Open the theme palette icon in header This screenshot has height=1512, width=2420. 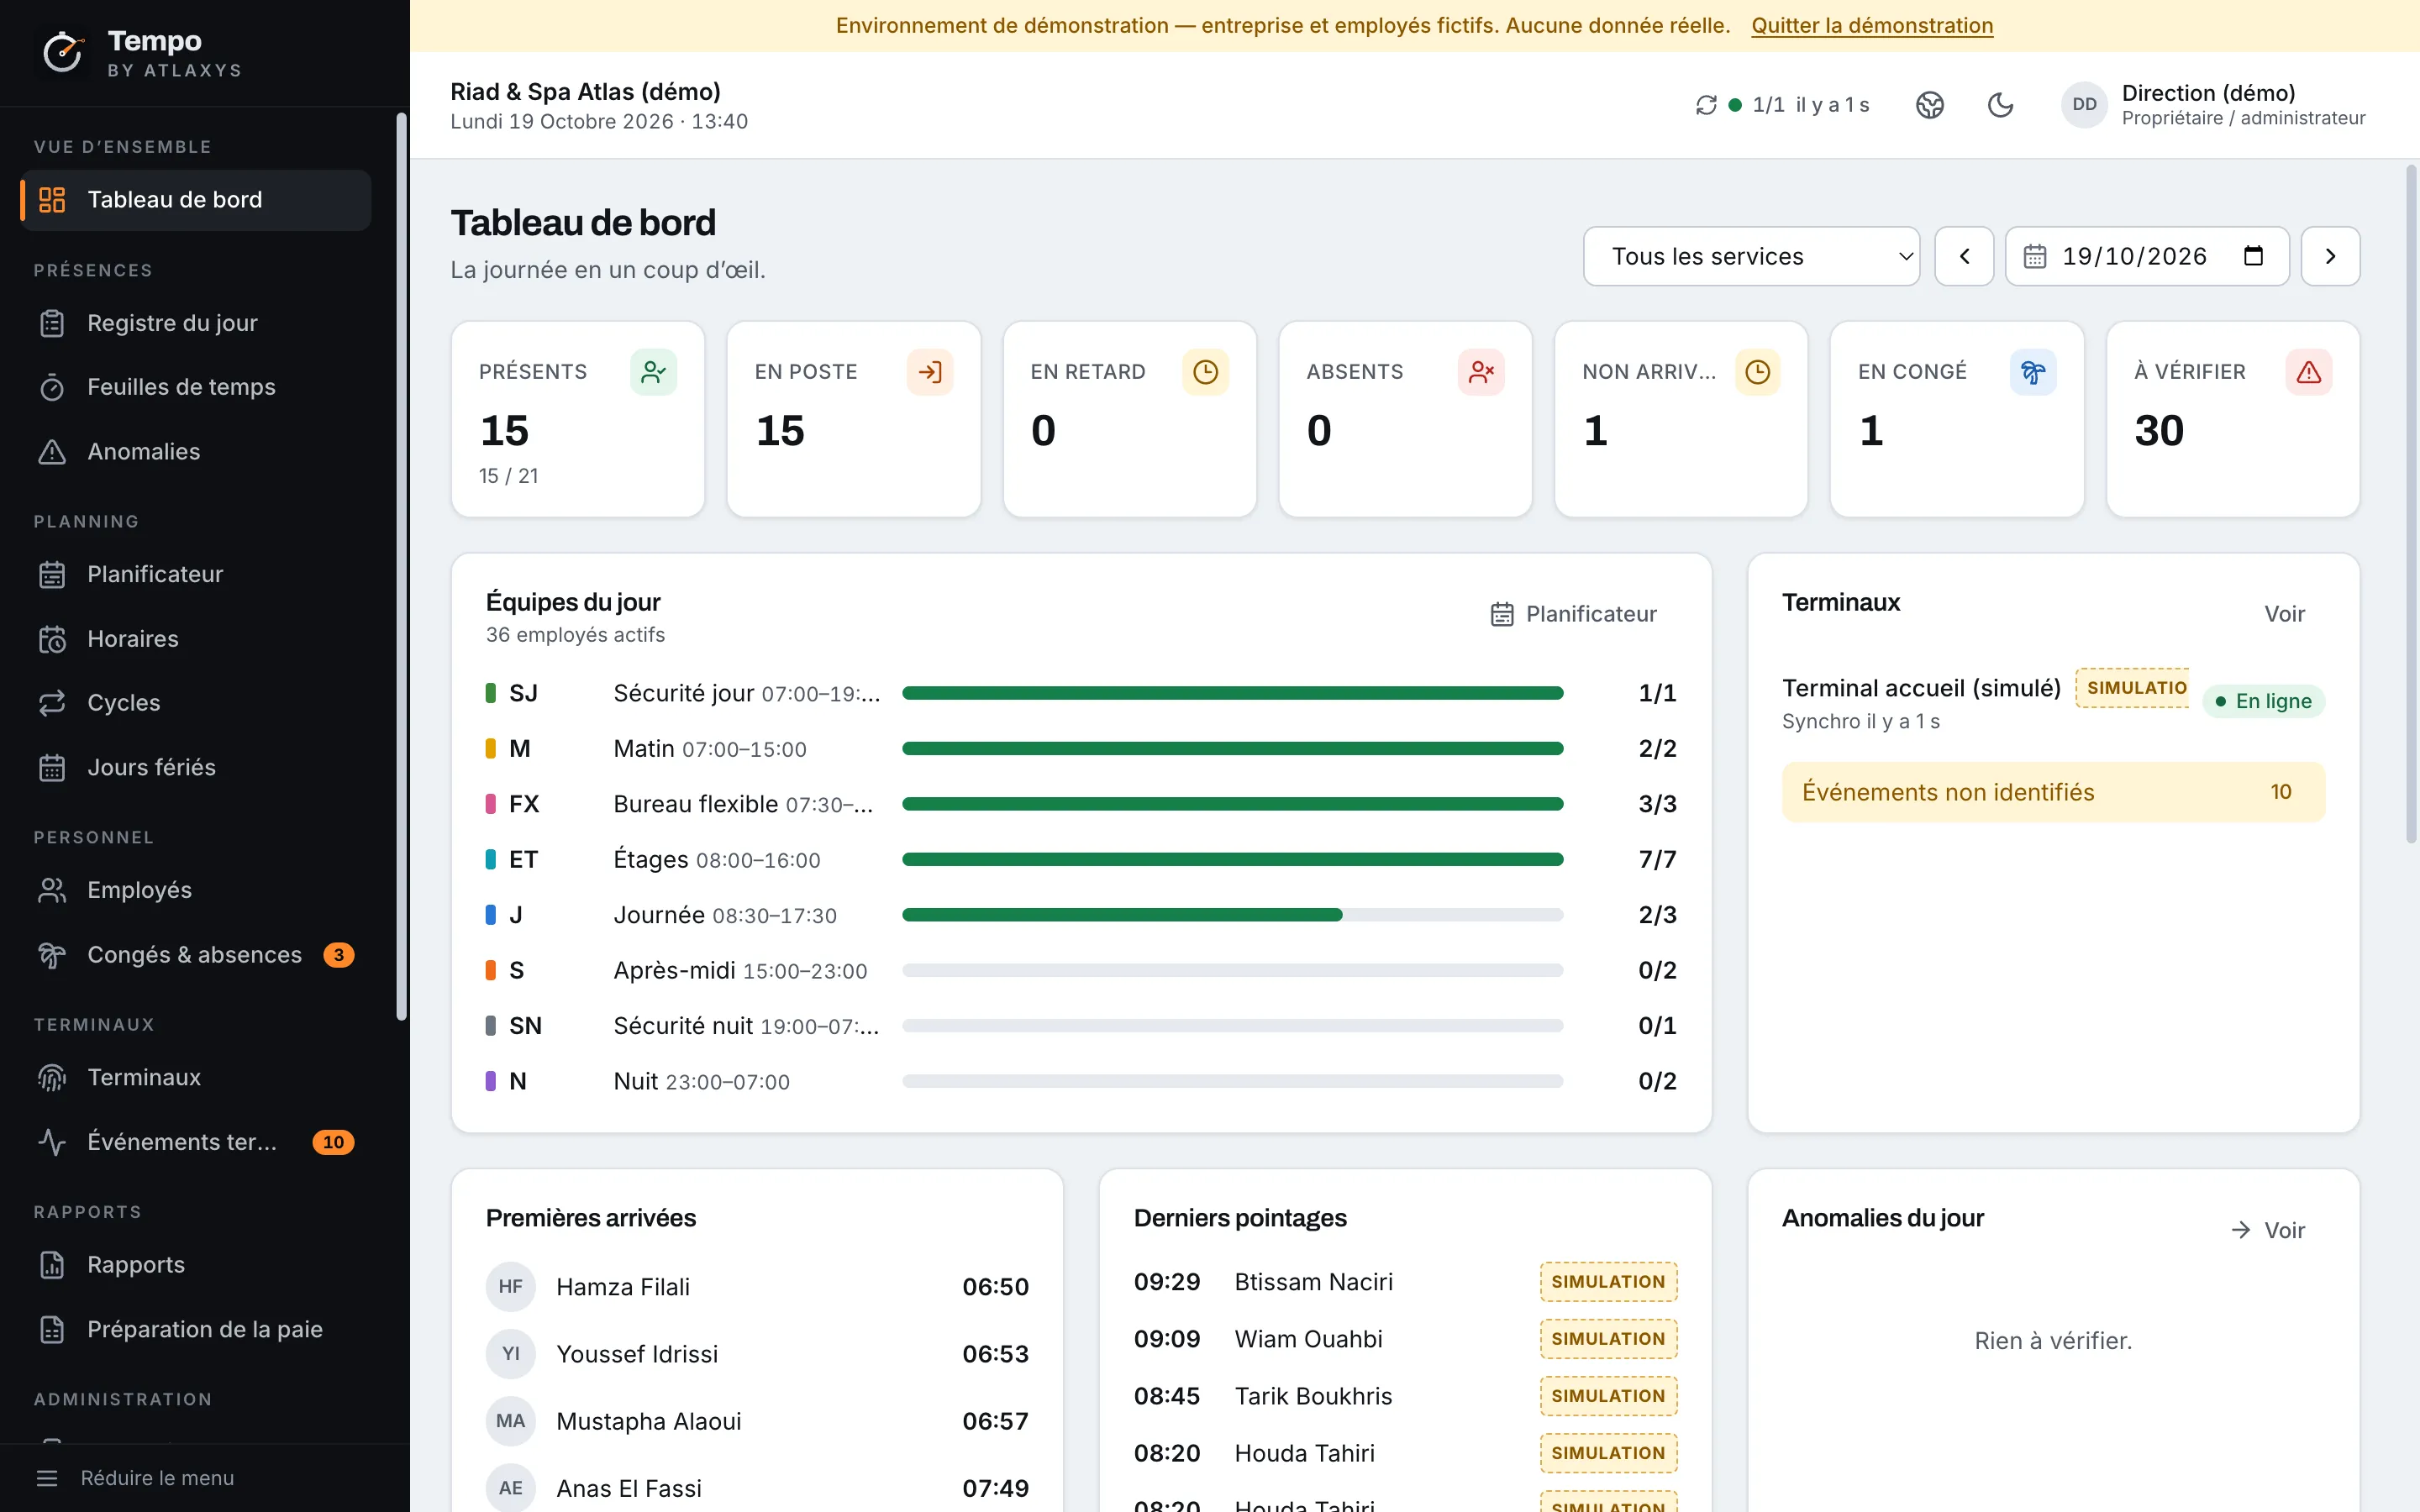pos(1930,105)
